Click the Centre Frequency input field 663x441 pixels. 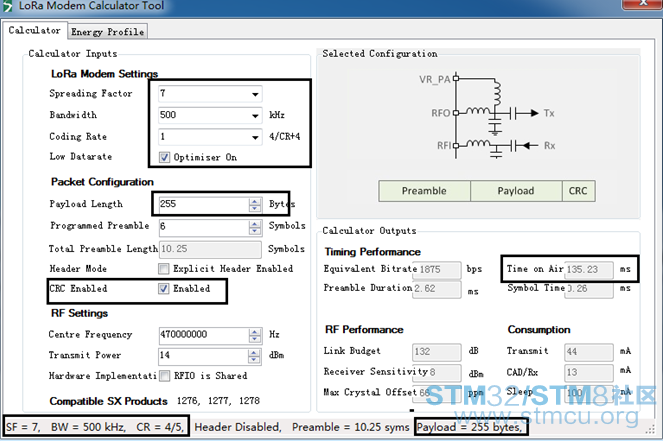[x=204, y=335]
